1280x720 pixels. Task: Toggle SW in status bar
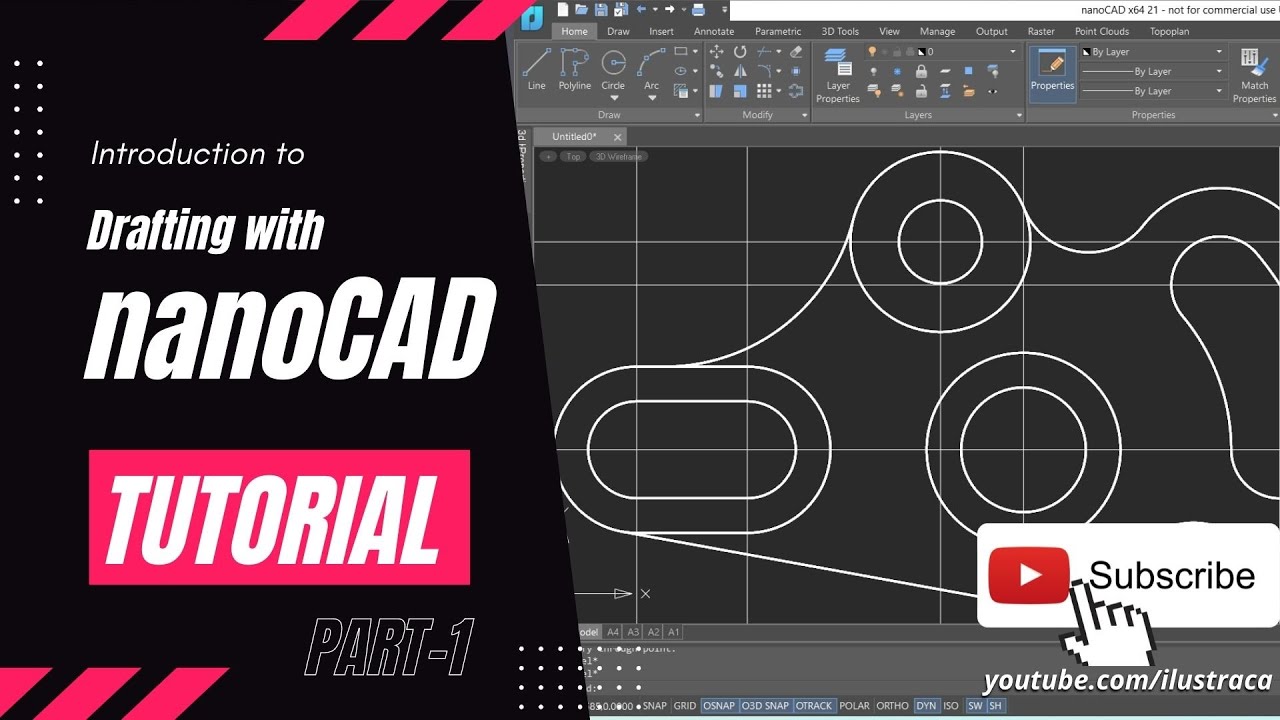(x=975, y=706)
